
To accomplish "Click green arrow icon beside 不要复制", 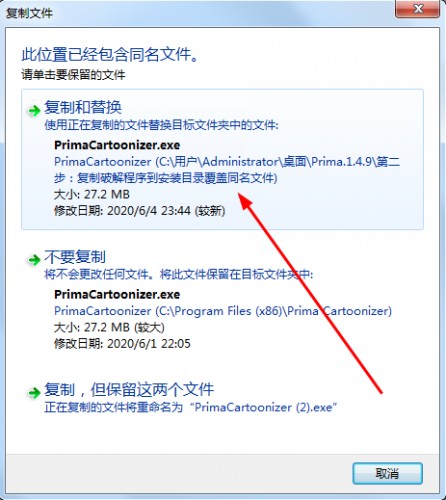I will (34, 260).
